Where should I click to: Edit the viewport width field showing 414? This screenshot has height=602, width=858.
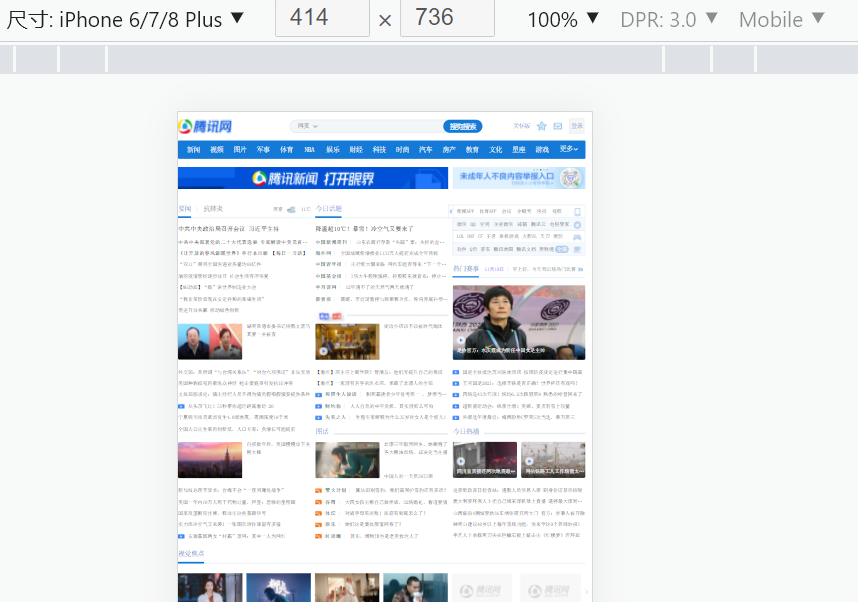(x=322, y=18)
